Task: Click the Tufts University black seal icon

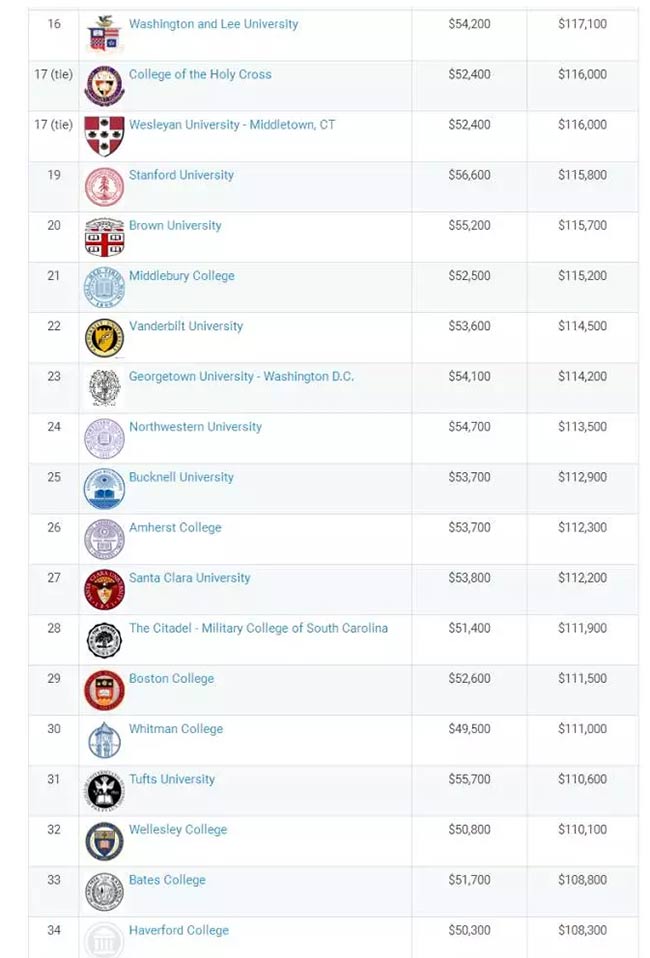Action: [x=104, y=791]
